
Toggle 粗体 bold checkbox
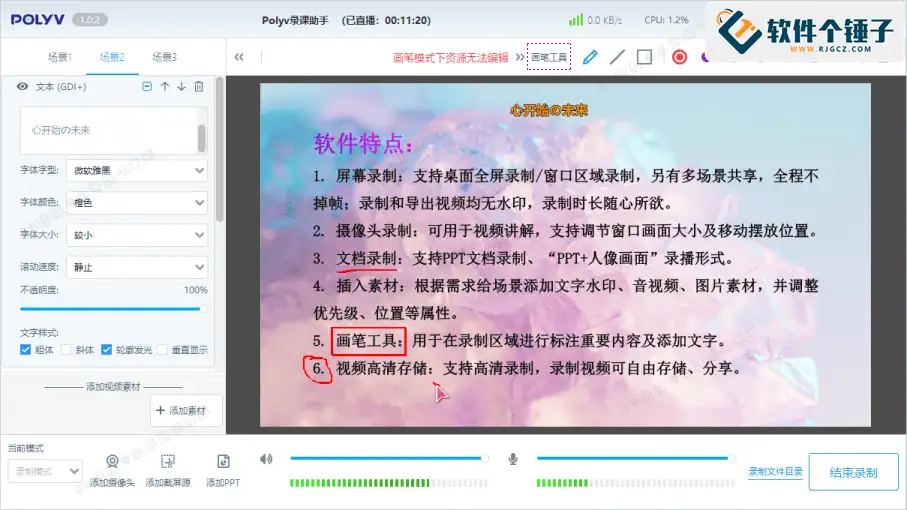[25, 349]
